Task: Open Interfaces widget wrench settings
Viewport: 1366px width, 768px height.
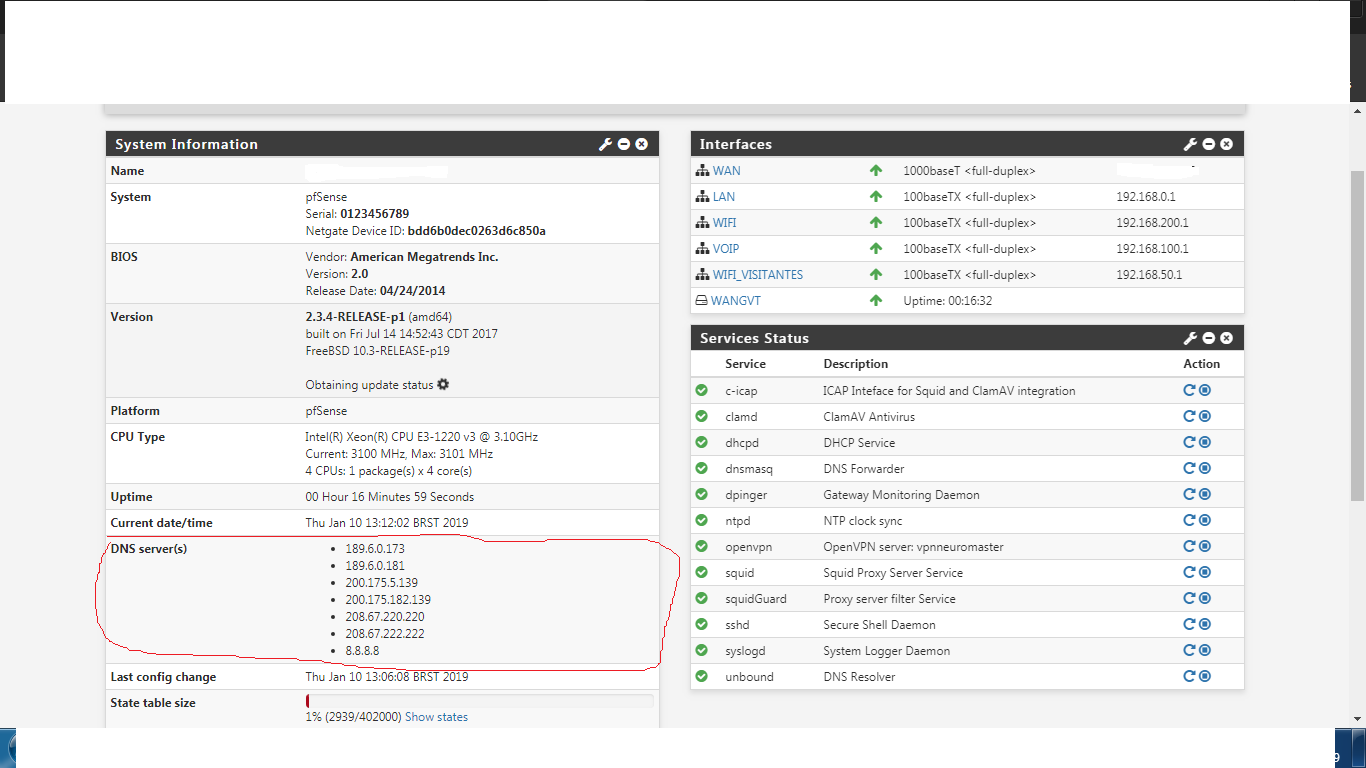Action: 1190,145
